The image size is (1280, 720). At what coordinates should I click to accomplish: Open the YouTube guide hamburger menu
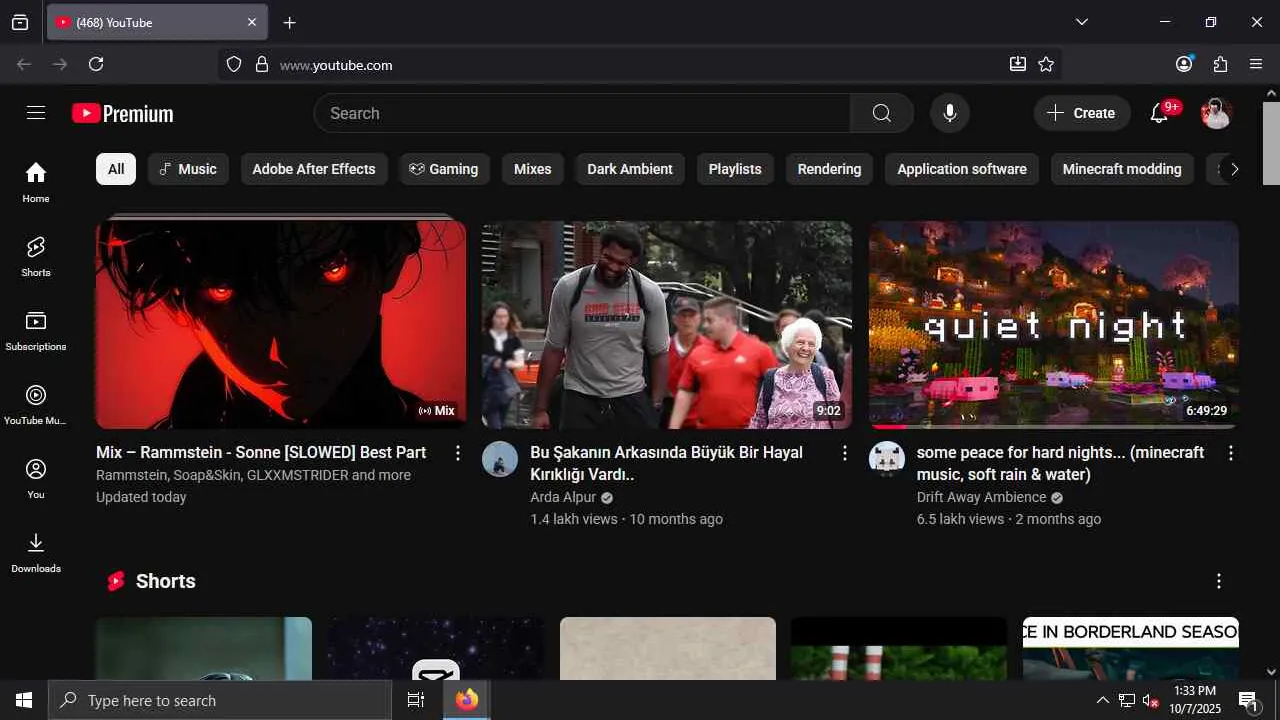click(x=36, y=113)
